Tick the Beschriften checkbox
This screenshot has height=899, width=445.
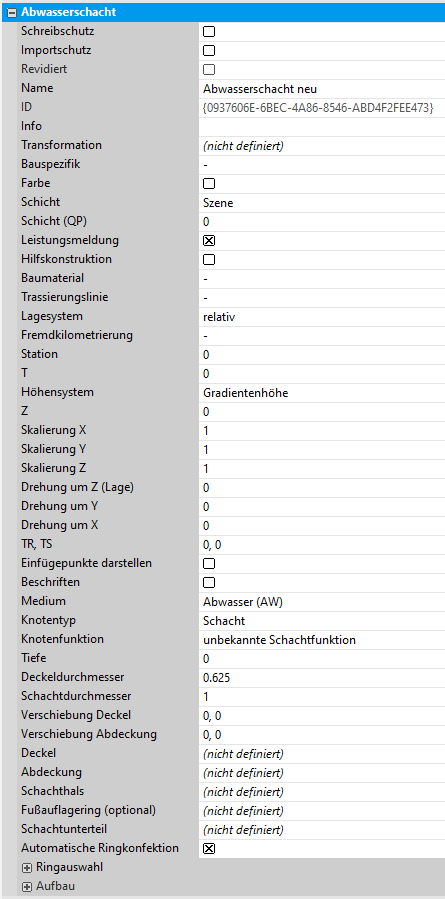(x=209, y=583)
